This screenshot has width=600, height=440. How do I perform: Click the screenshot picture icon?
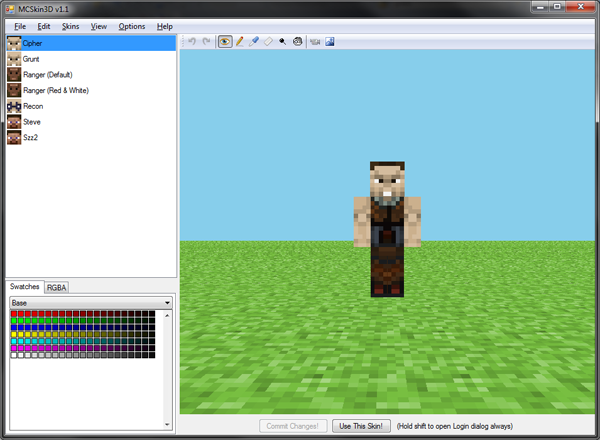point(330,42)
